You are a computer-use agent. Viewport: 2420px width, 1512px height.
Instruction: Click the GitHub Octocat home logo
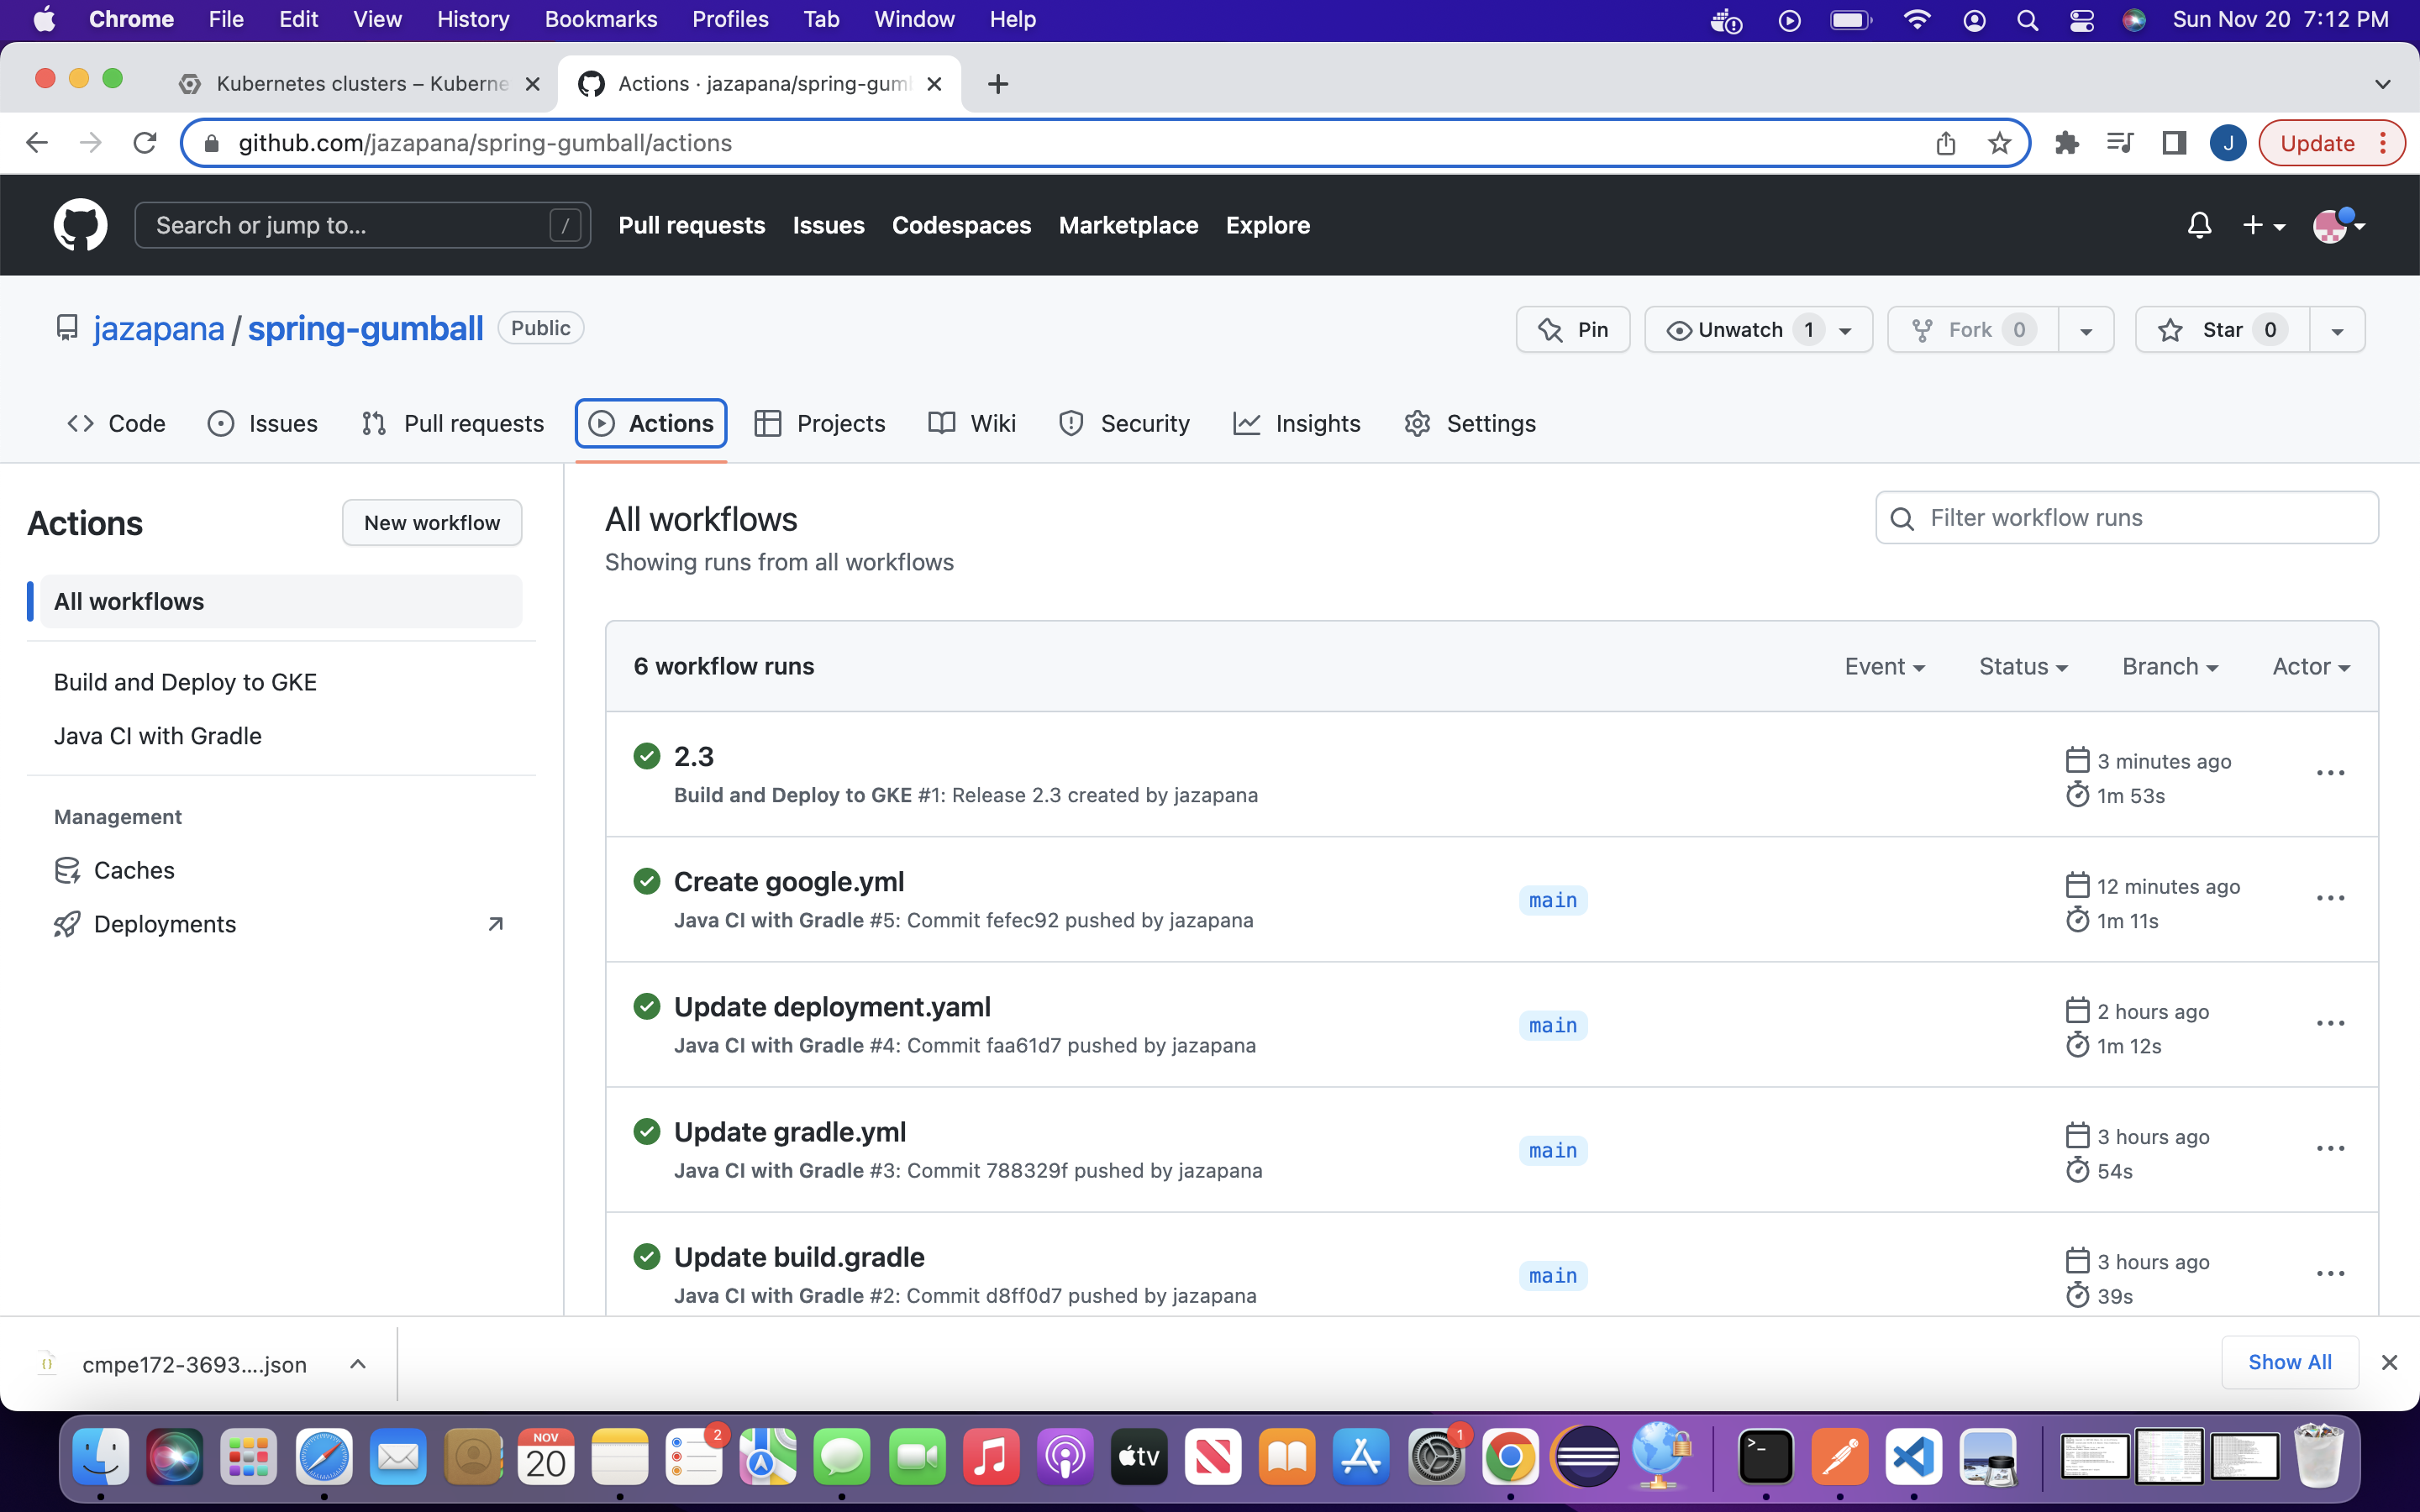coord(80,225)
